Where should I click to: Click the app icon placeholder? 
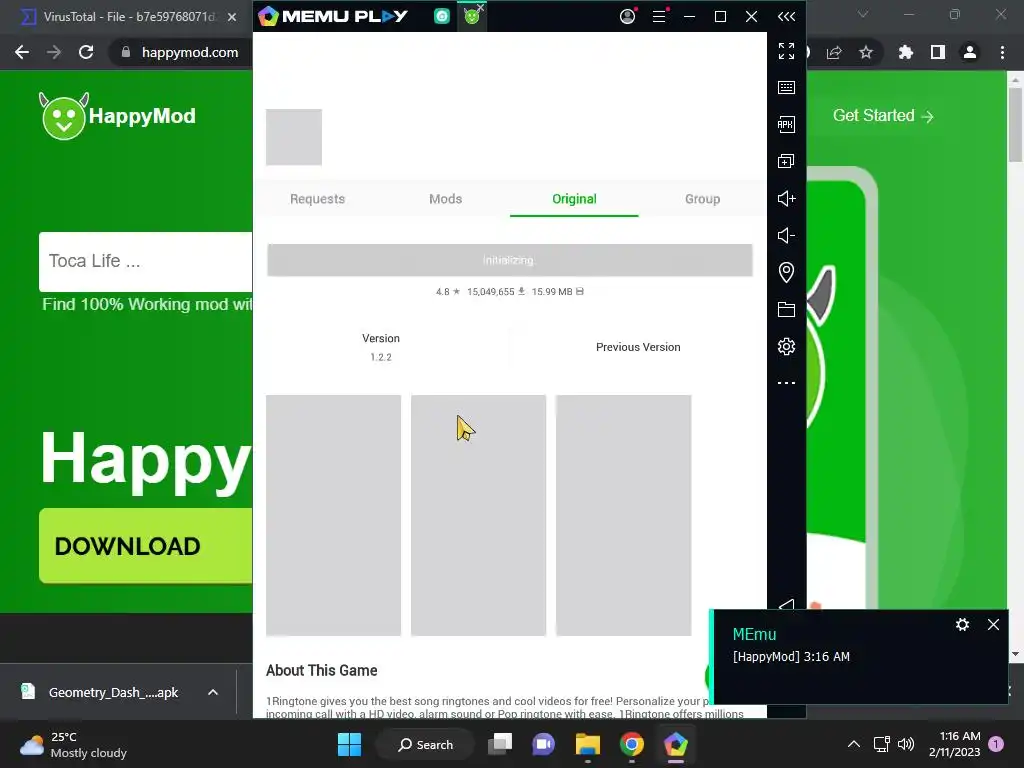tap(294, 137)
